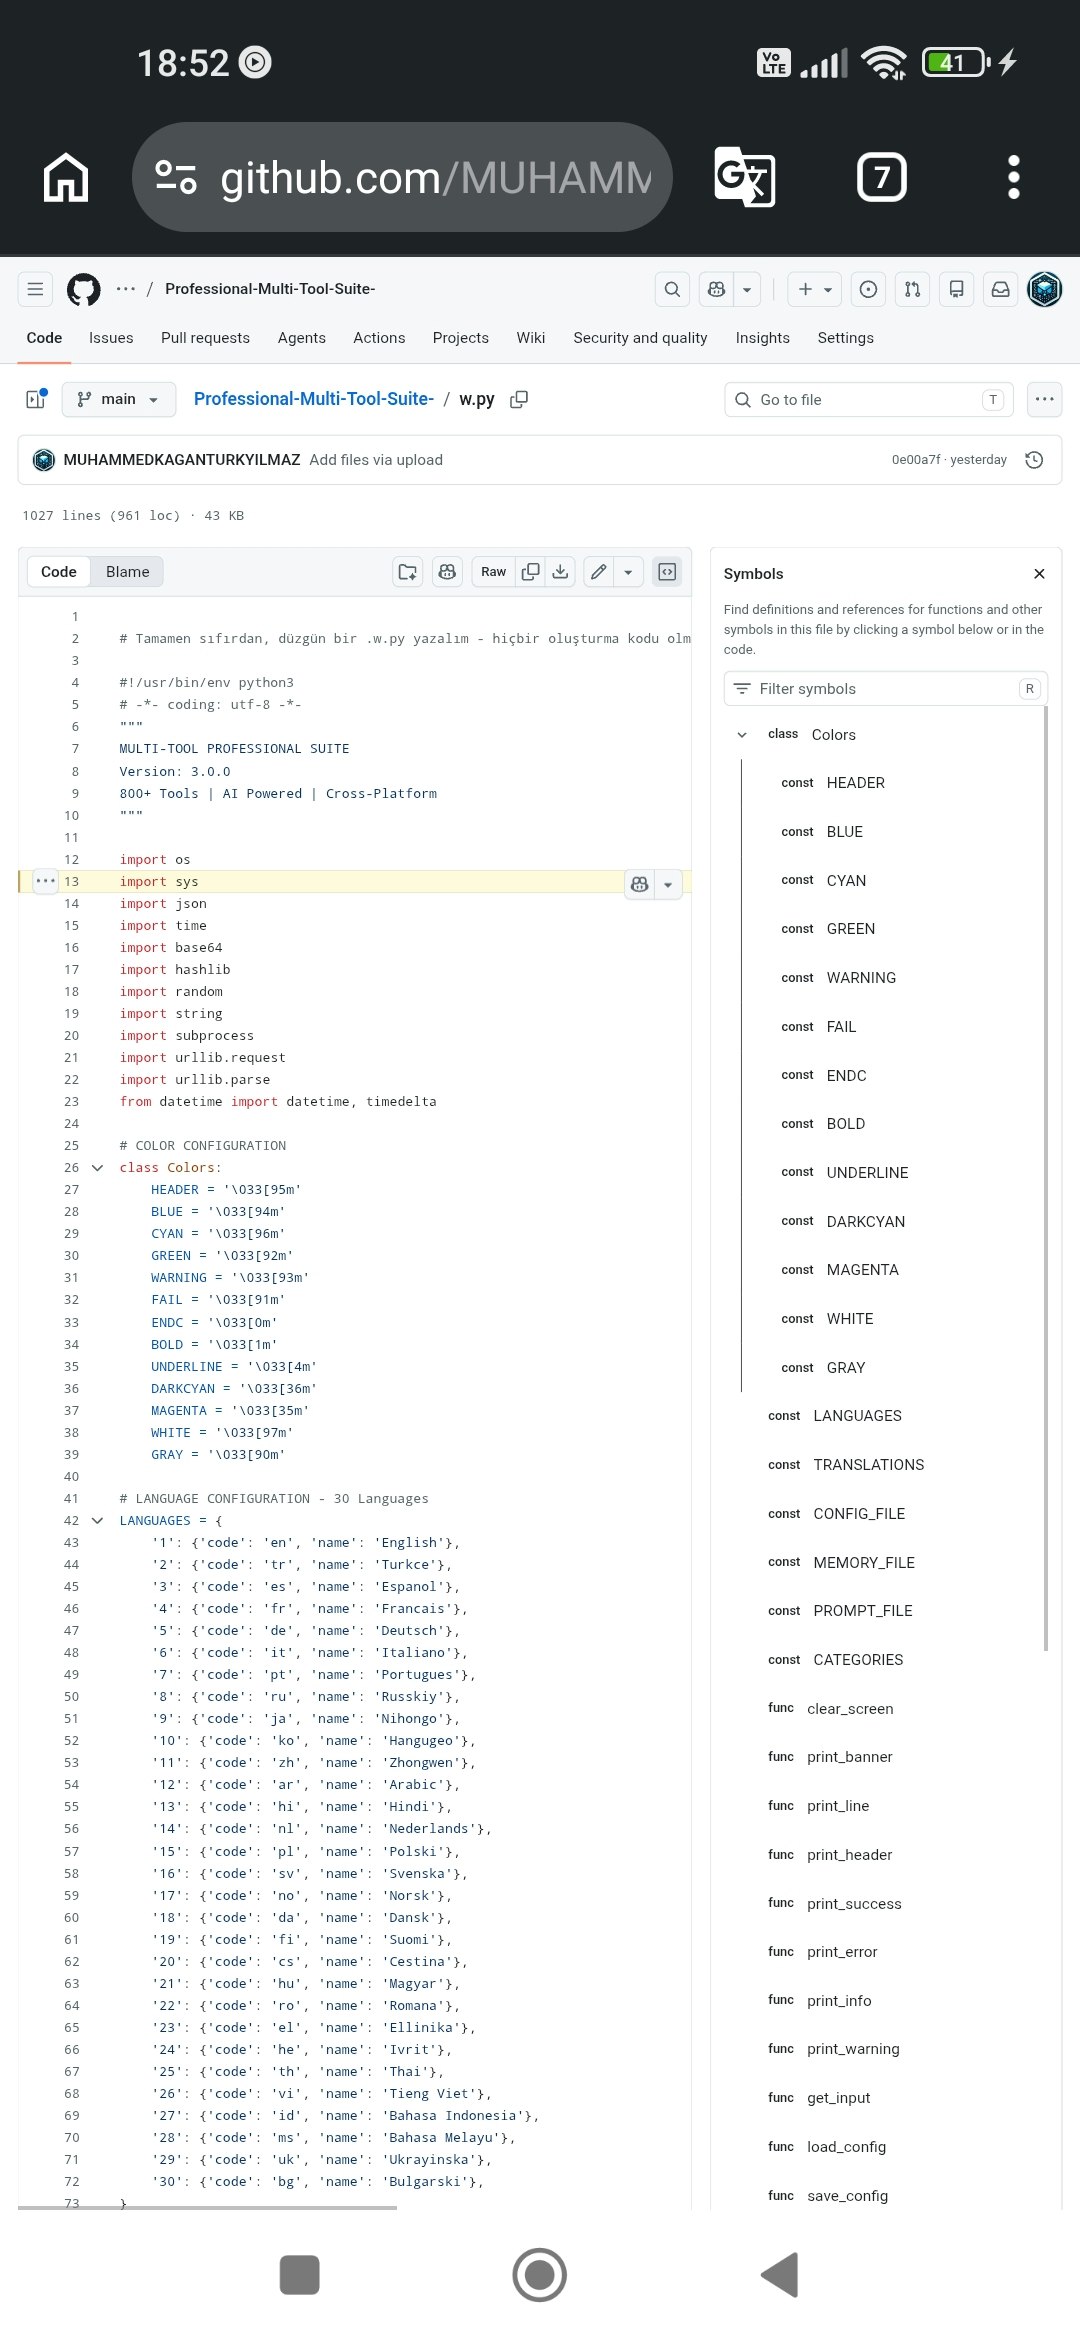Screen dimensions: 1080x2340
Task: Click the Raw button
Action: click(494, 572)
